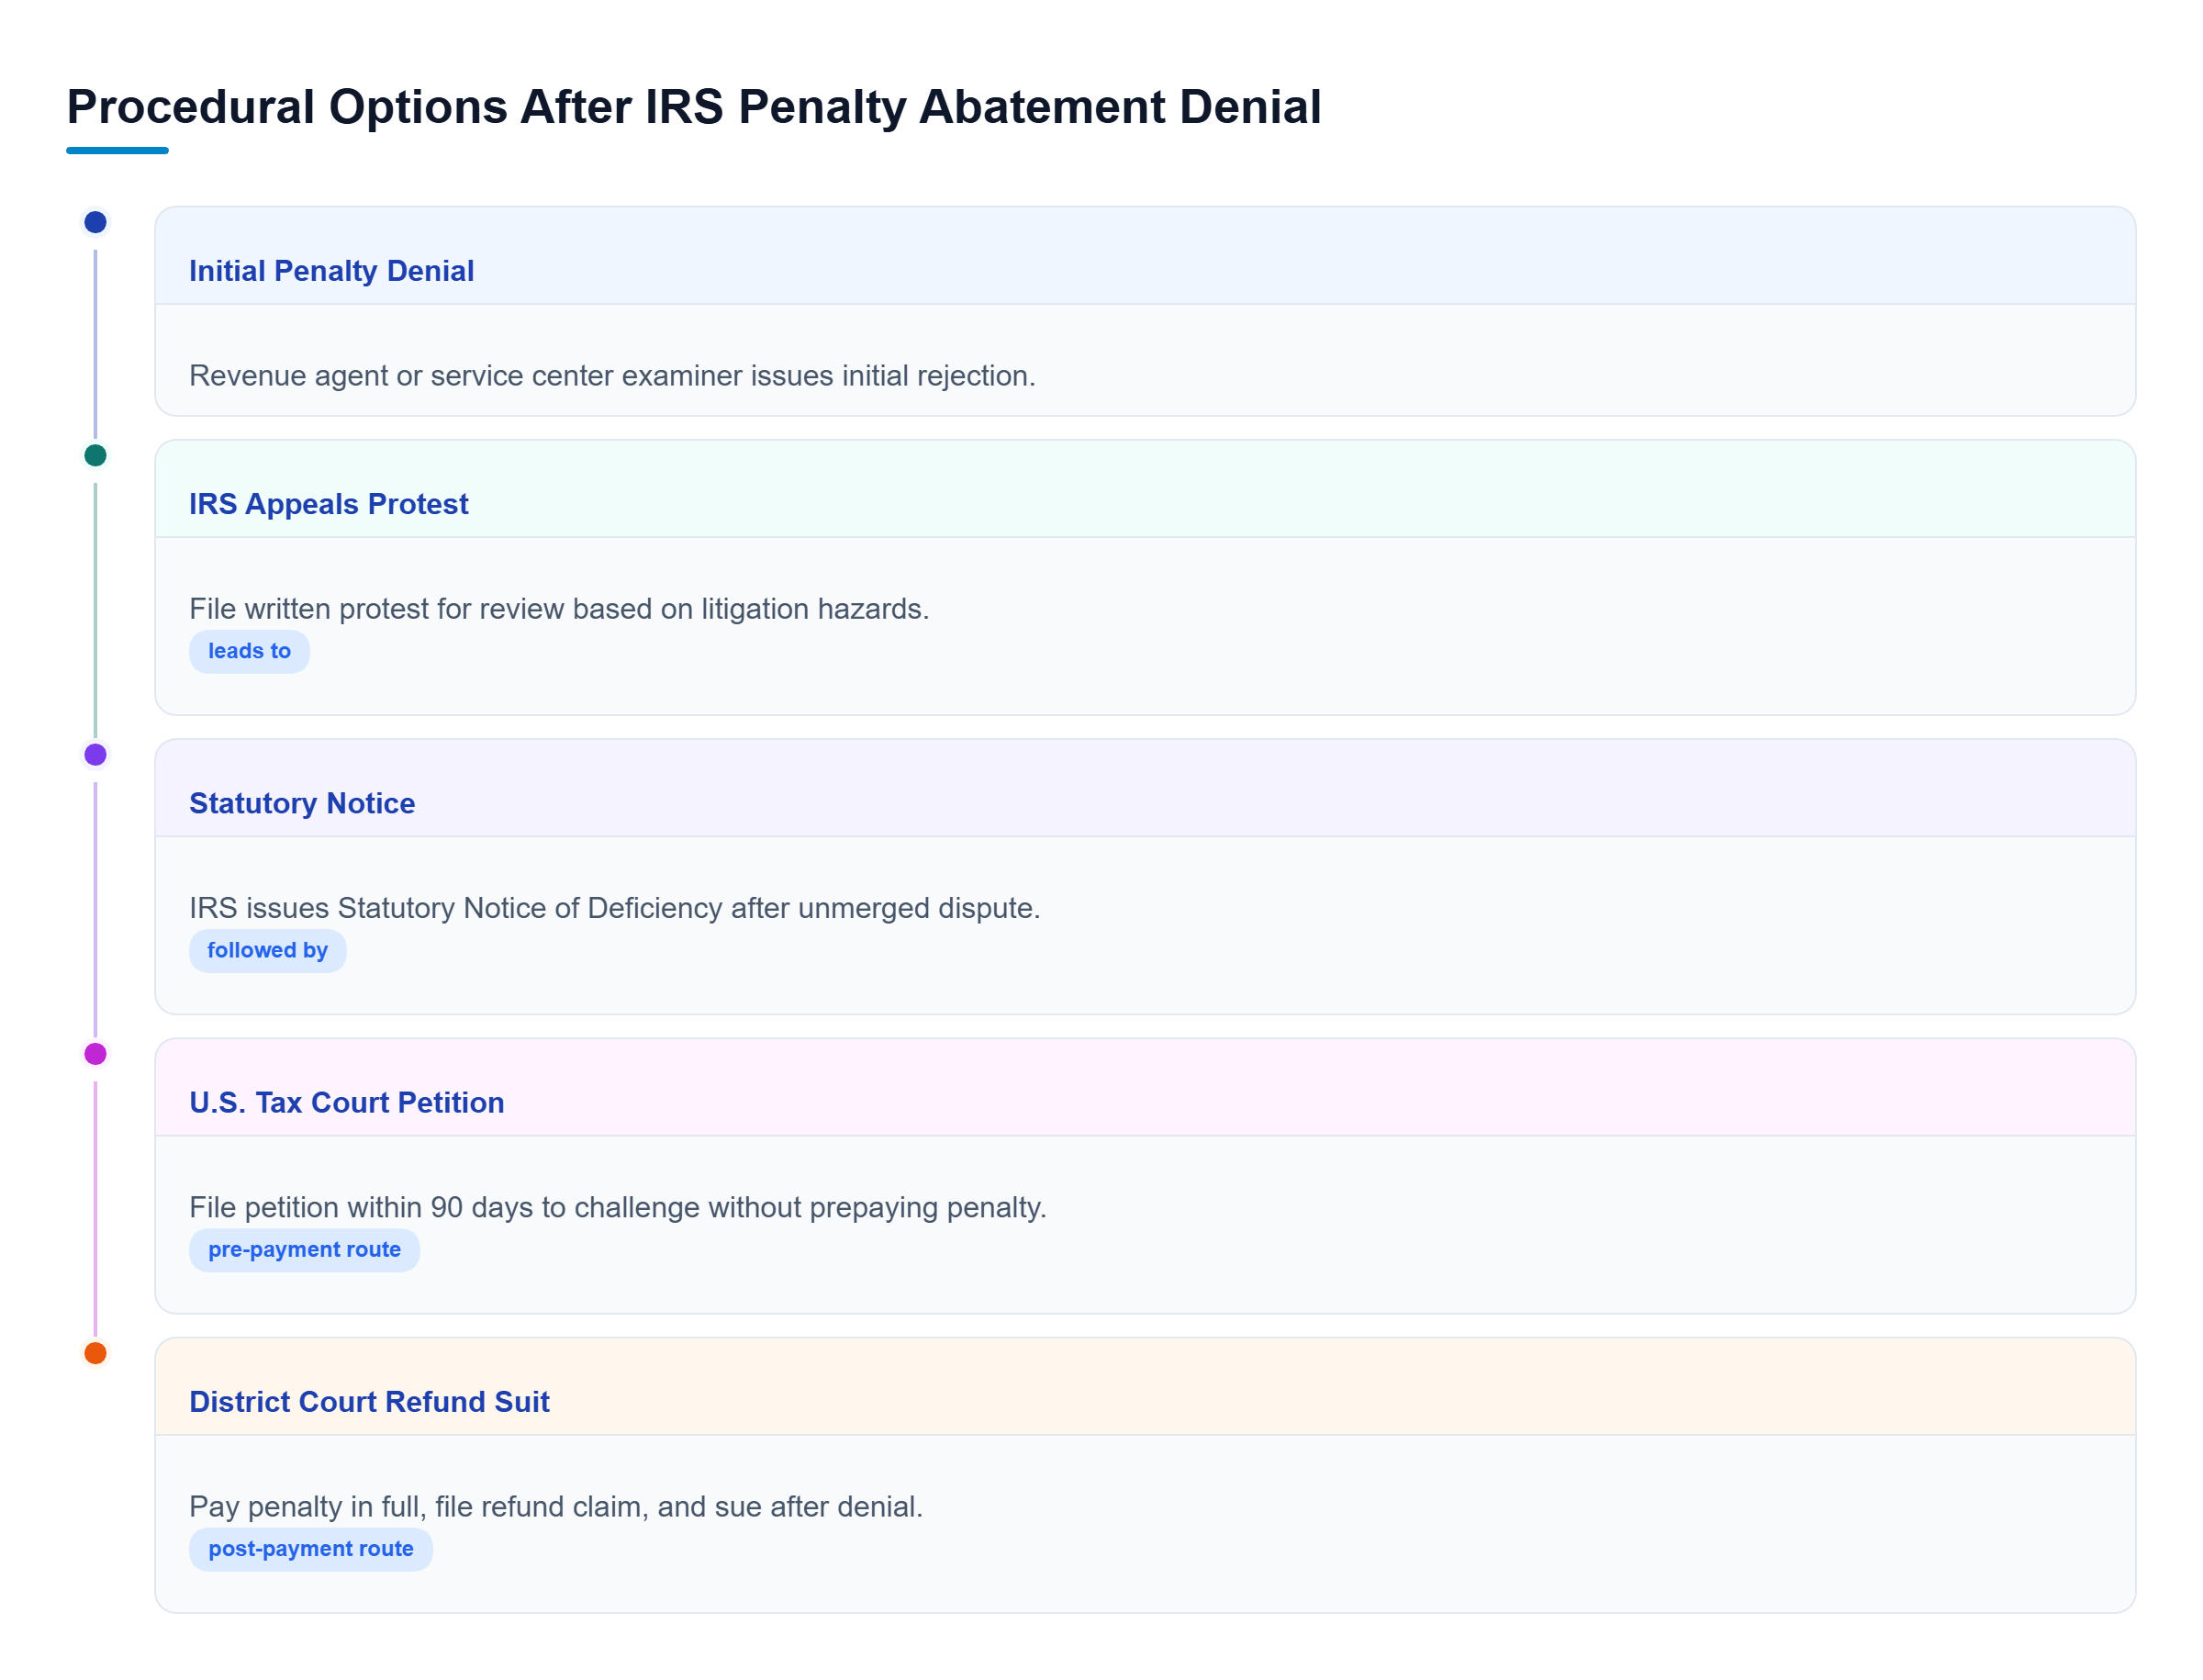Select the 'District Court Refund Suit' heading

[x=369, y=1402]
